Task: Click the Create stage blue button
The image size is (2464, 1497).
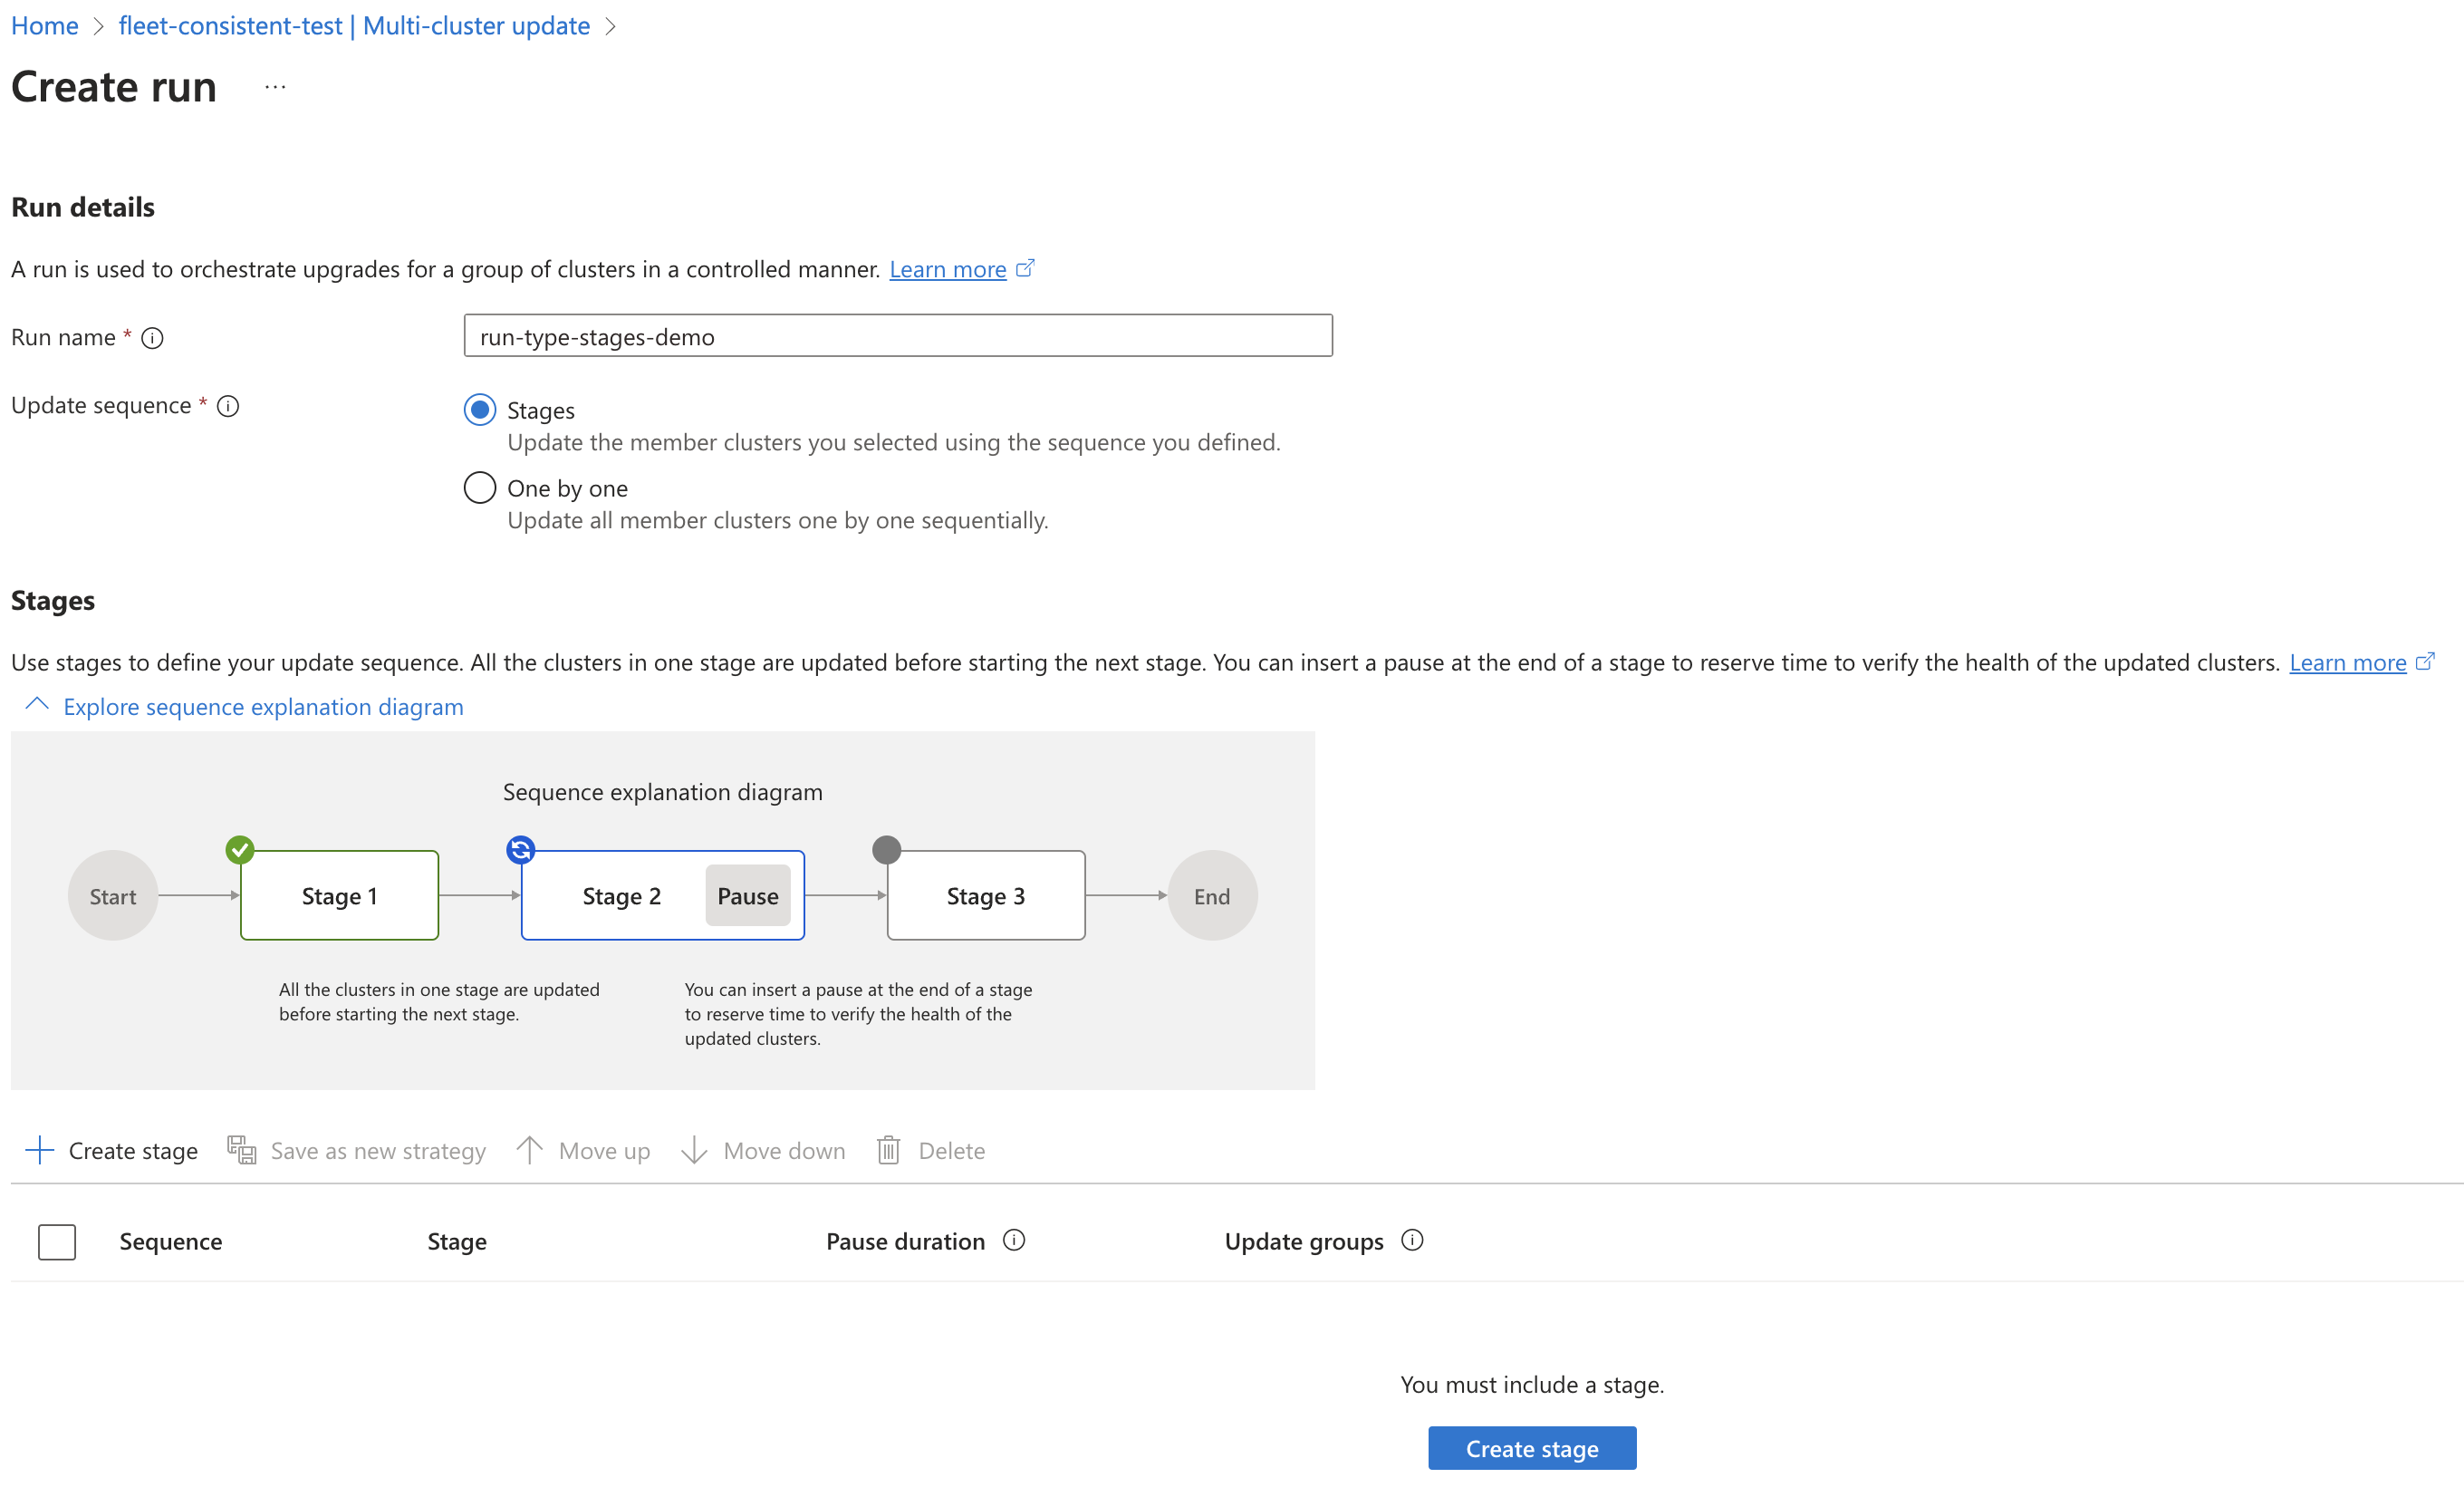Action: pyautogui.click(x=1529, y=1446)
